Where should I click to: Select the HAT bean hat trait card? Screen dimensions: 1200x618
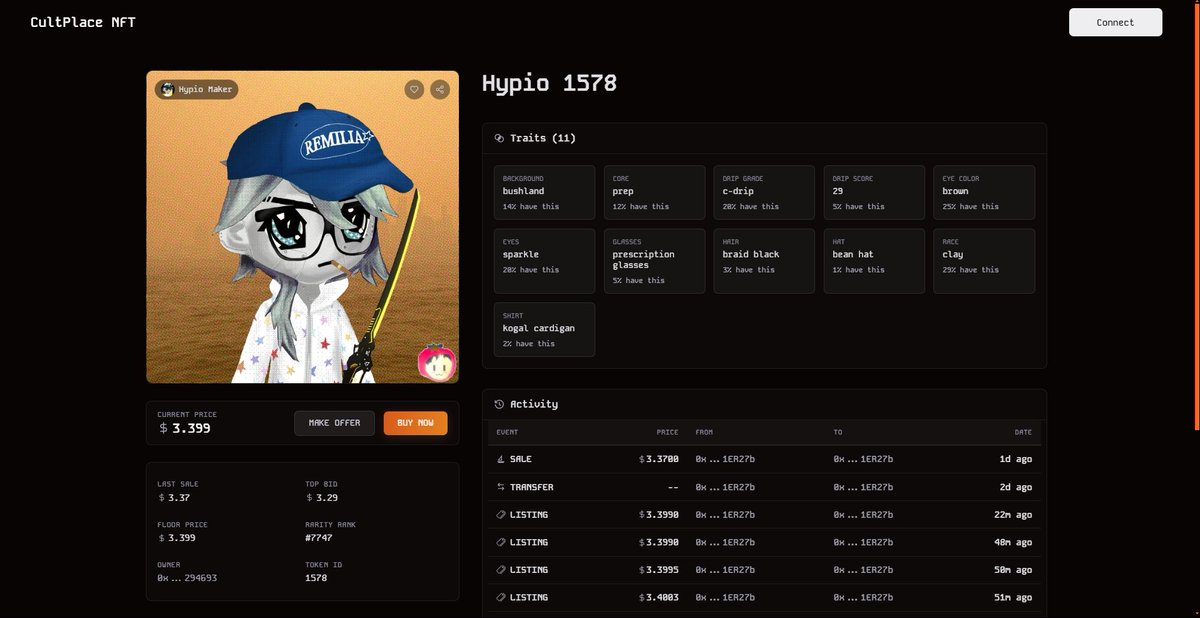coord(874,261)
